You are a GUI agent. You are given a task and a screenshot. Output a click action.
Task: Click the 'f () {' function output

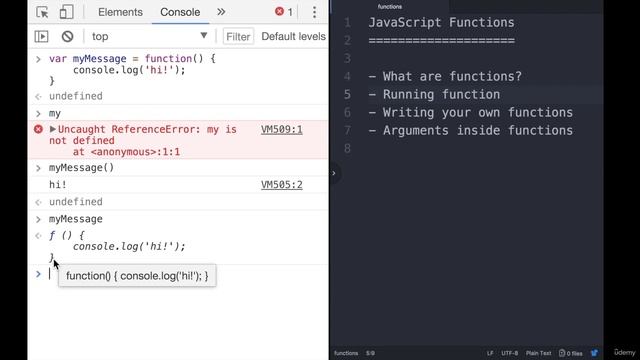tap(67, 235)
